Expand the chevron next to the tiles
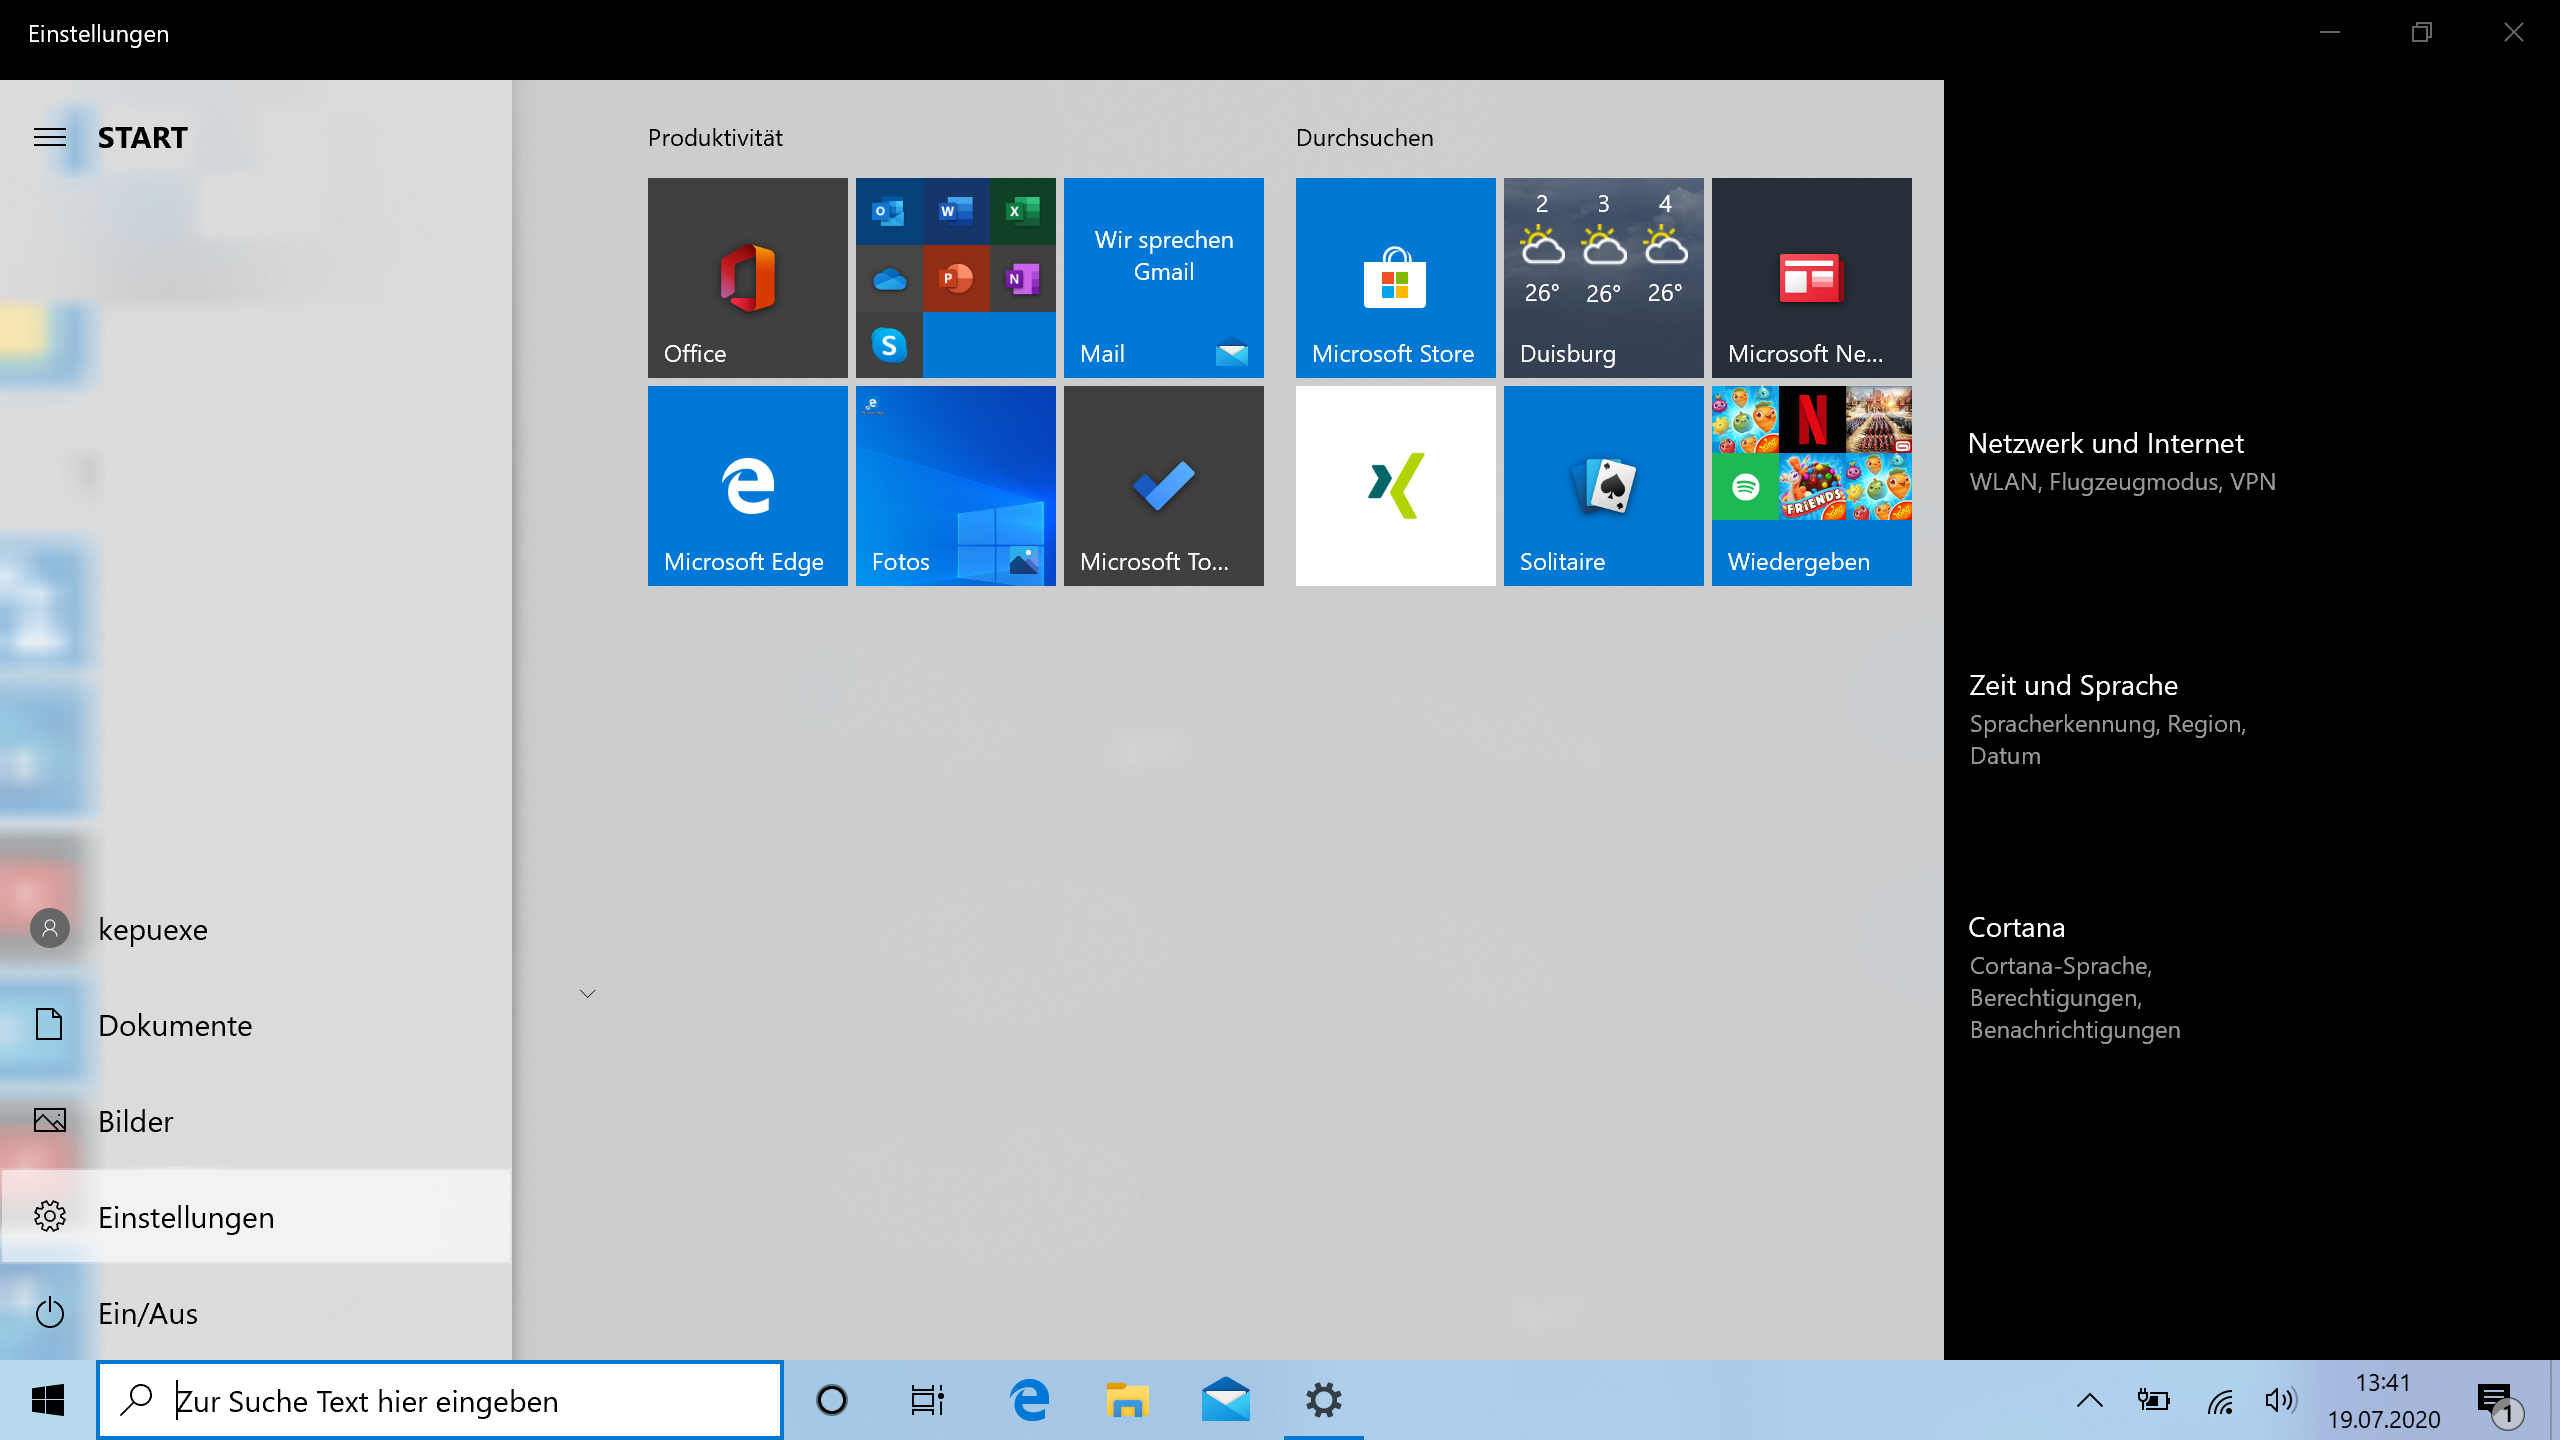This screenshot has height=1440, width=2560. pyautogui.click(x=588, y=993)
